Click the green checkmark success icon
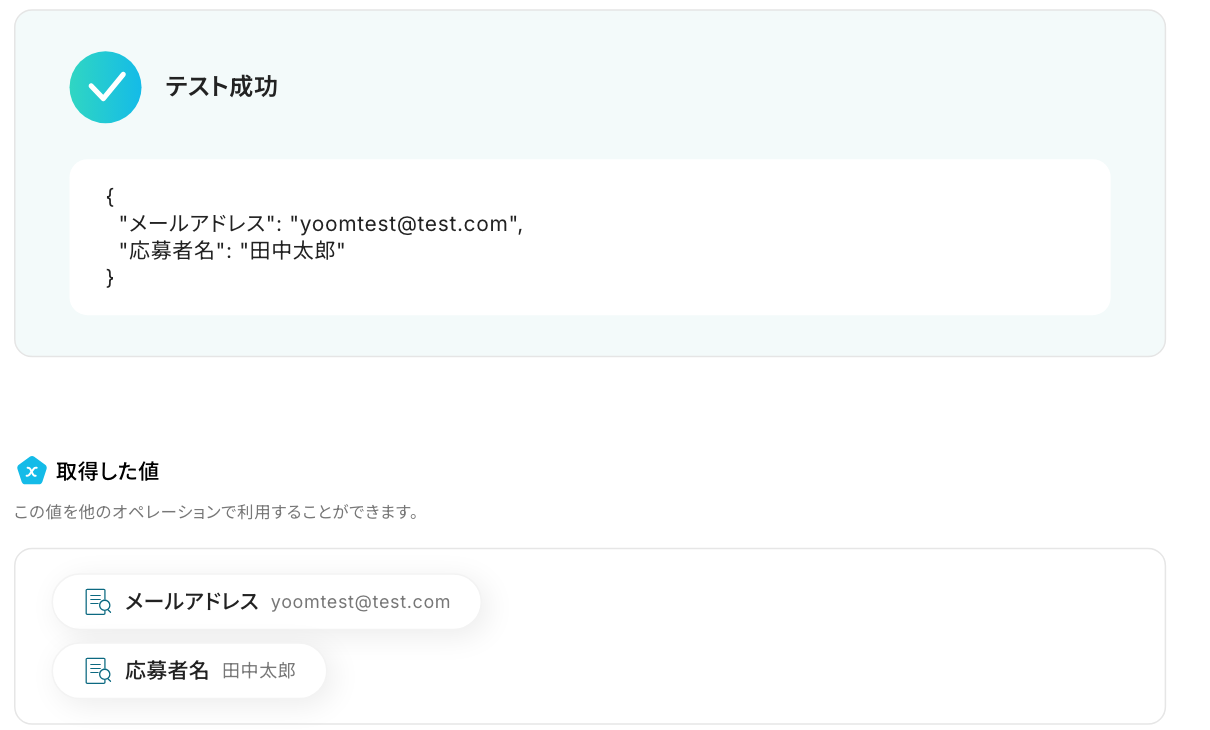Screen dimensions: 1210x730 pyautogui.click(x=105, y=87)
